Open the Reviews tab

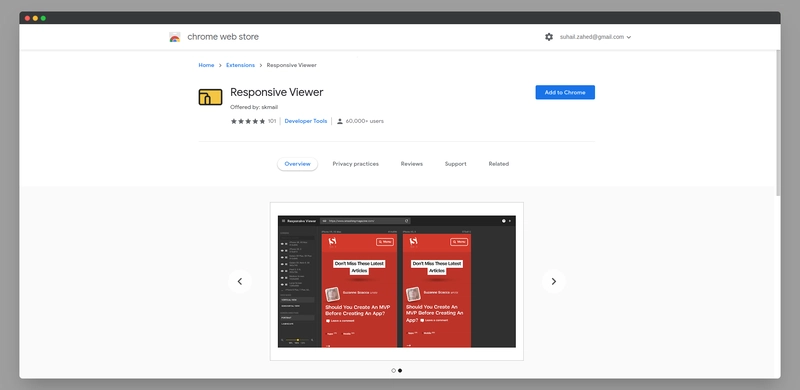tap(412, 164)
